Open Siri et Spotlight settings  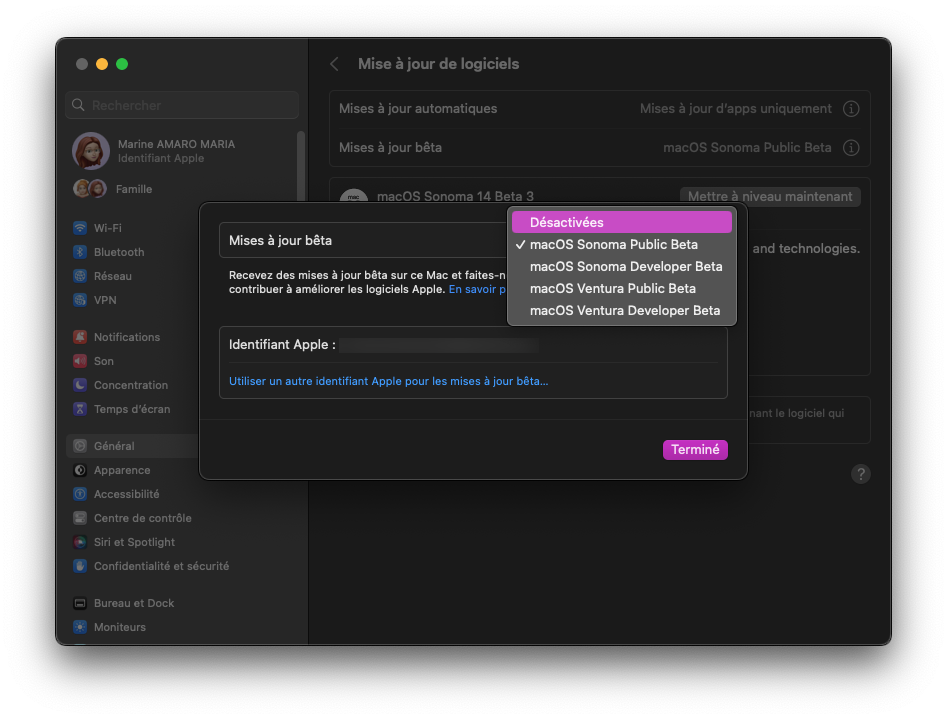click(x=135, y=541)
